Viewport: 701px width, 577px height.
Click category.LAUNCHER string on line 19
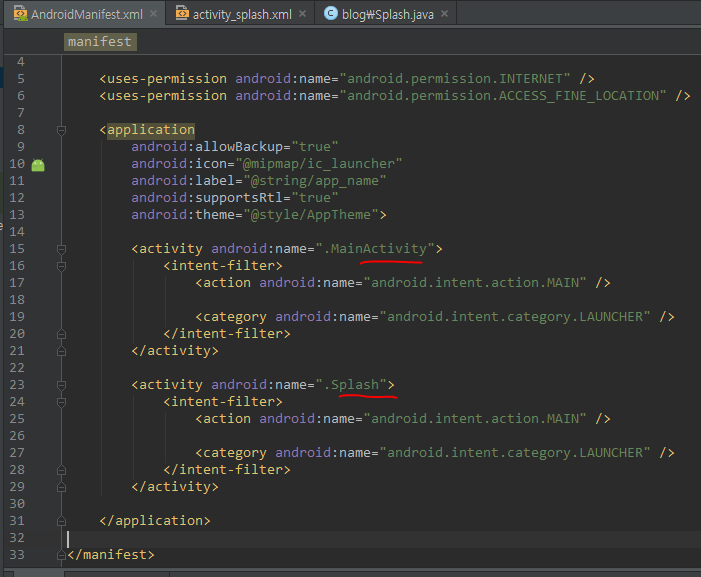click(515, 316)
